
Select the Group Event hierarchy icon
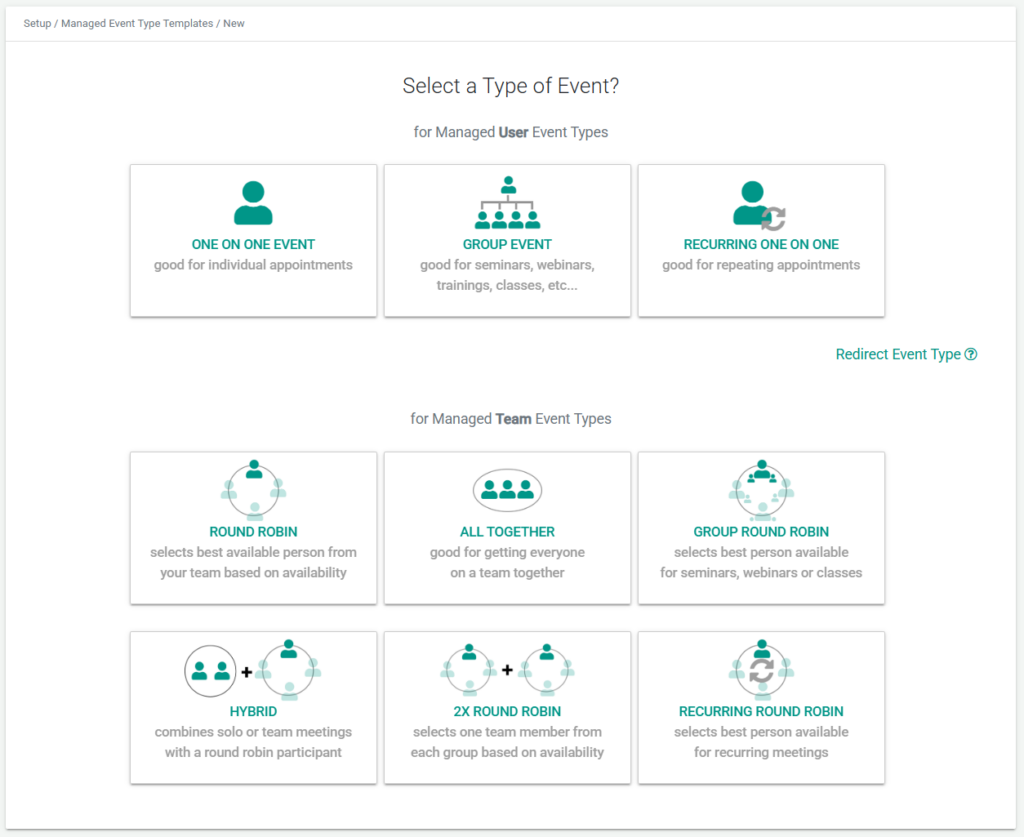coord(507,204)
